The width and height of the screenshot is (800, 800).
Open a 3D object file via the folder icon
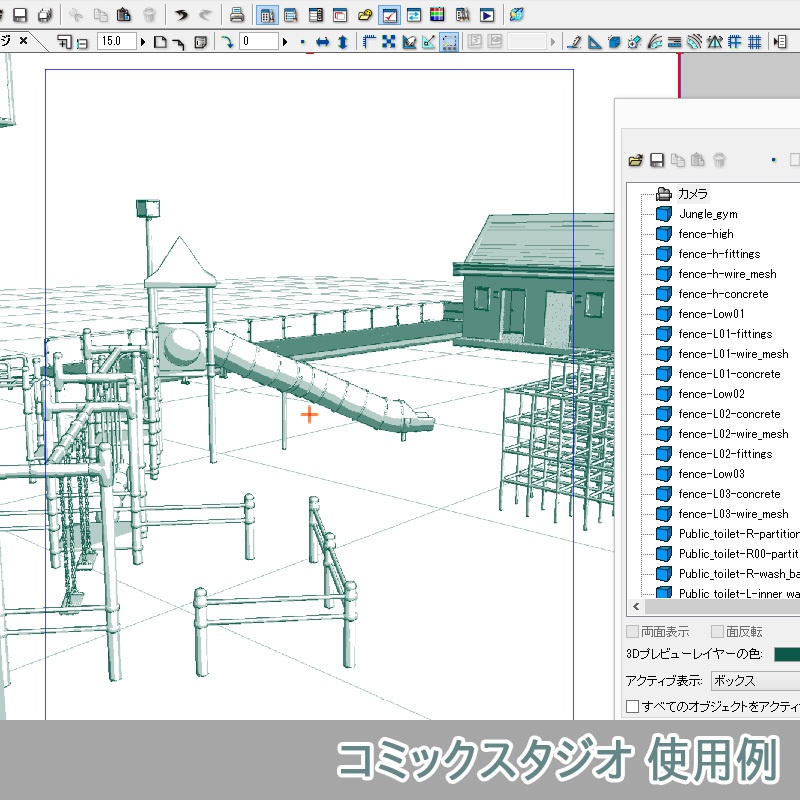tap(635, 160)
